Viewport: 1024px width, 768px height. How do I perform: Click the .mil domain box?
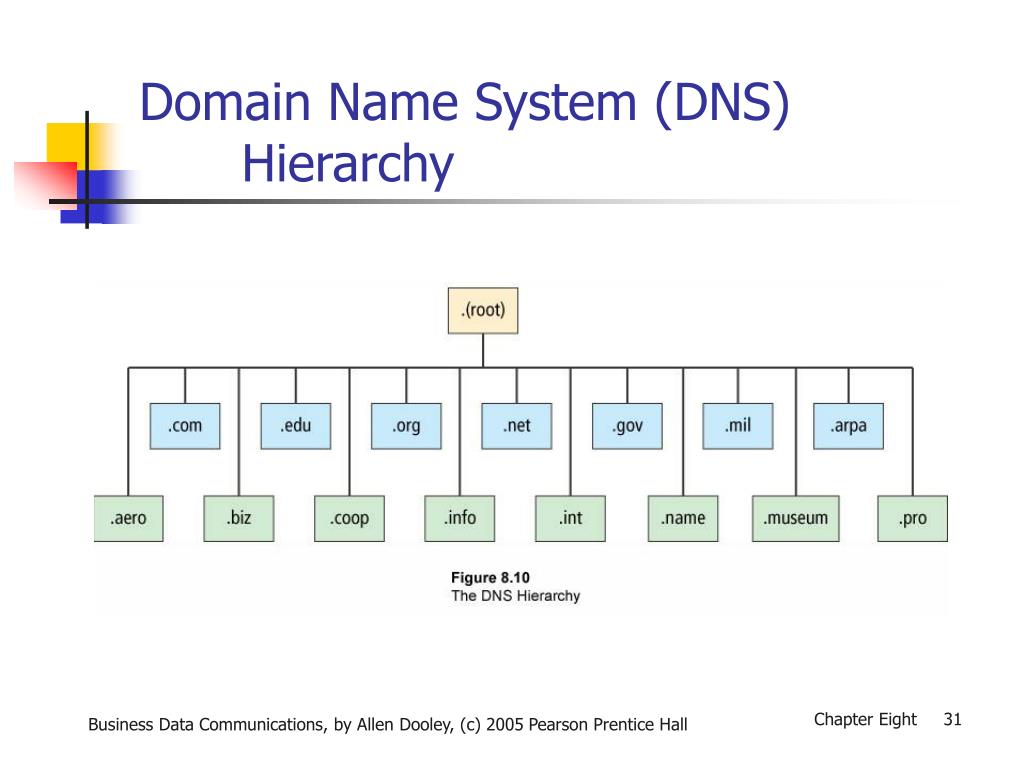[x=738, y=426]
